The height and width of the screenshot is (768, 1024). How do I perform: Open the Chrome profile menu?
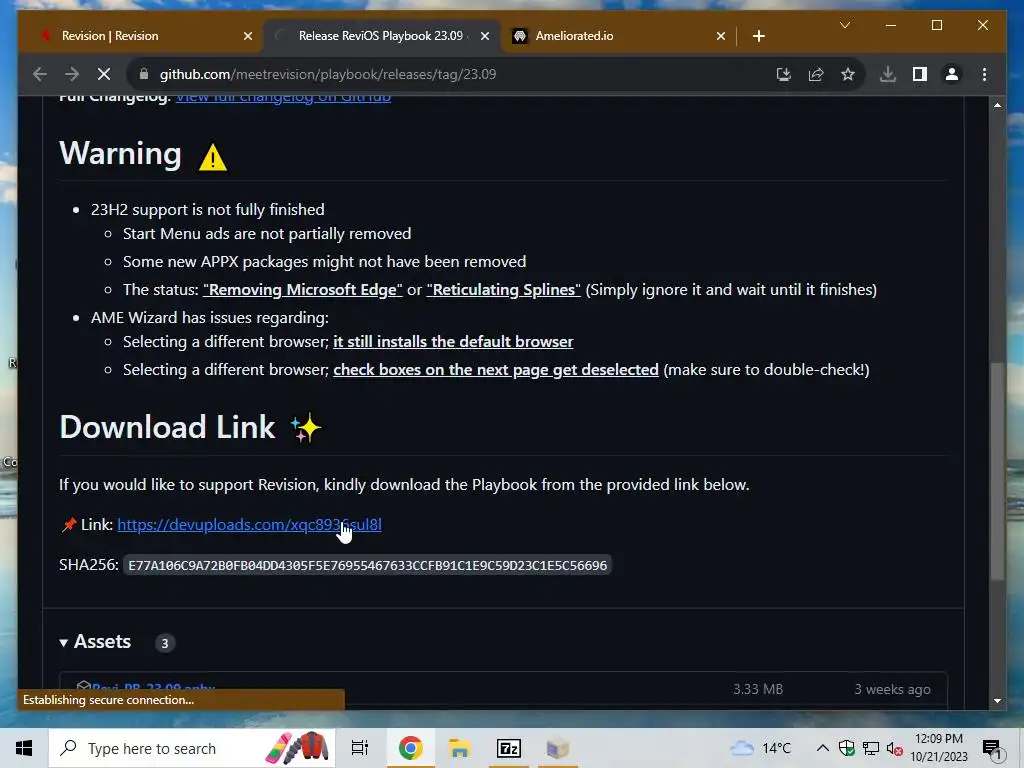coord(952,74)
